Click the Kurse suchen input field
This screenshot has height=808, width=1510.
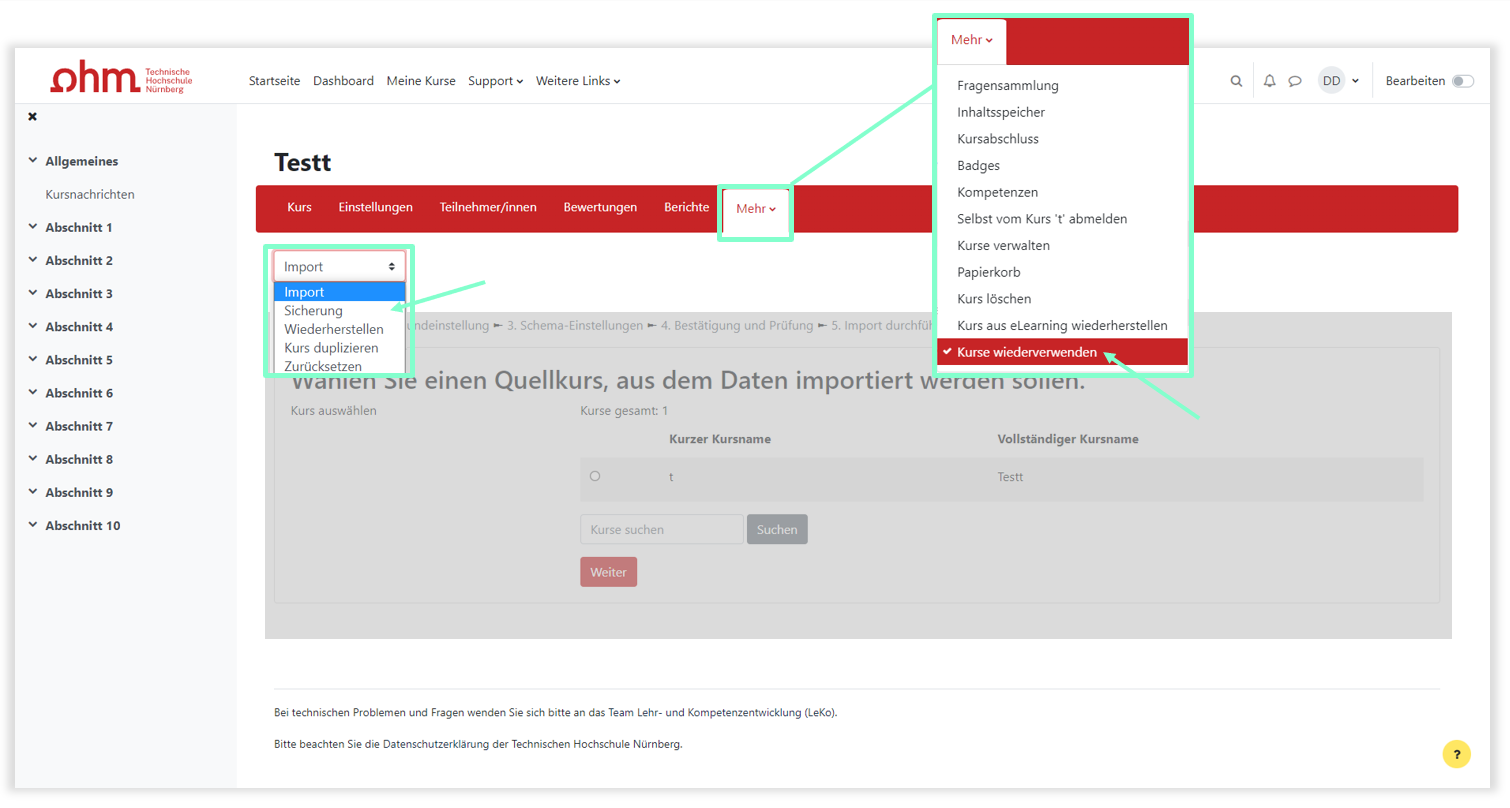coord(661,529)
